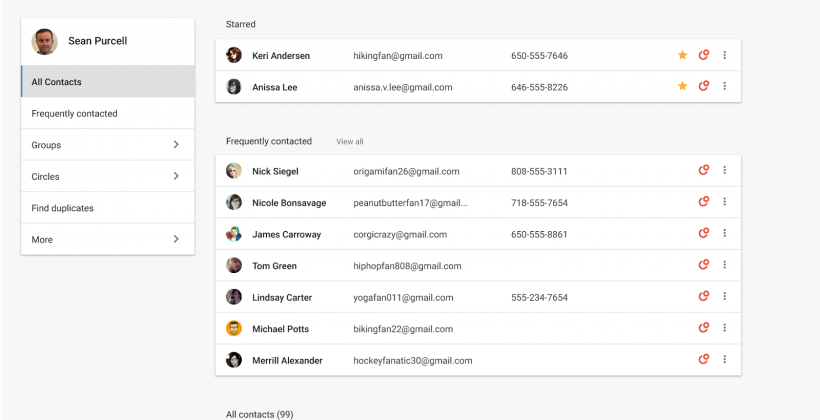Click the Google+ circle icon for Keri Andersen

pos(704,56)
